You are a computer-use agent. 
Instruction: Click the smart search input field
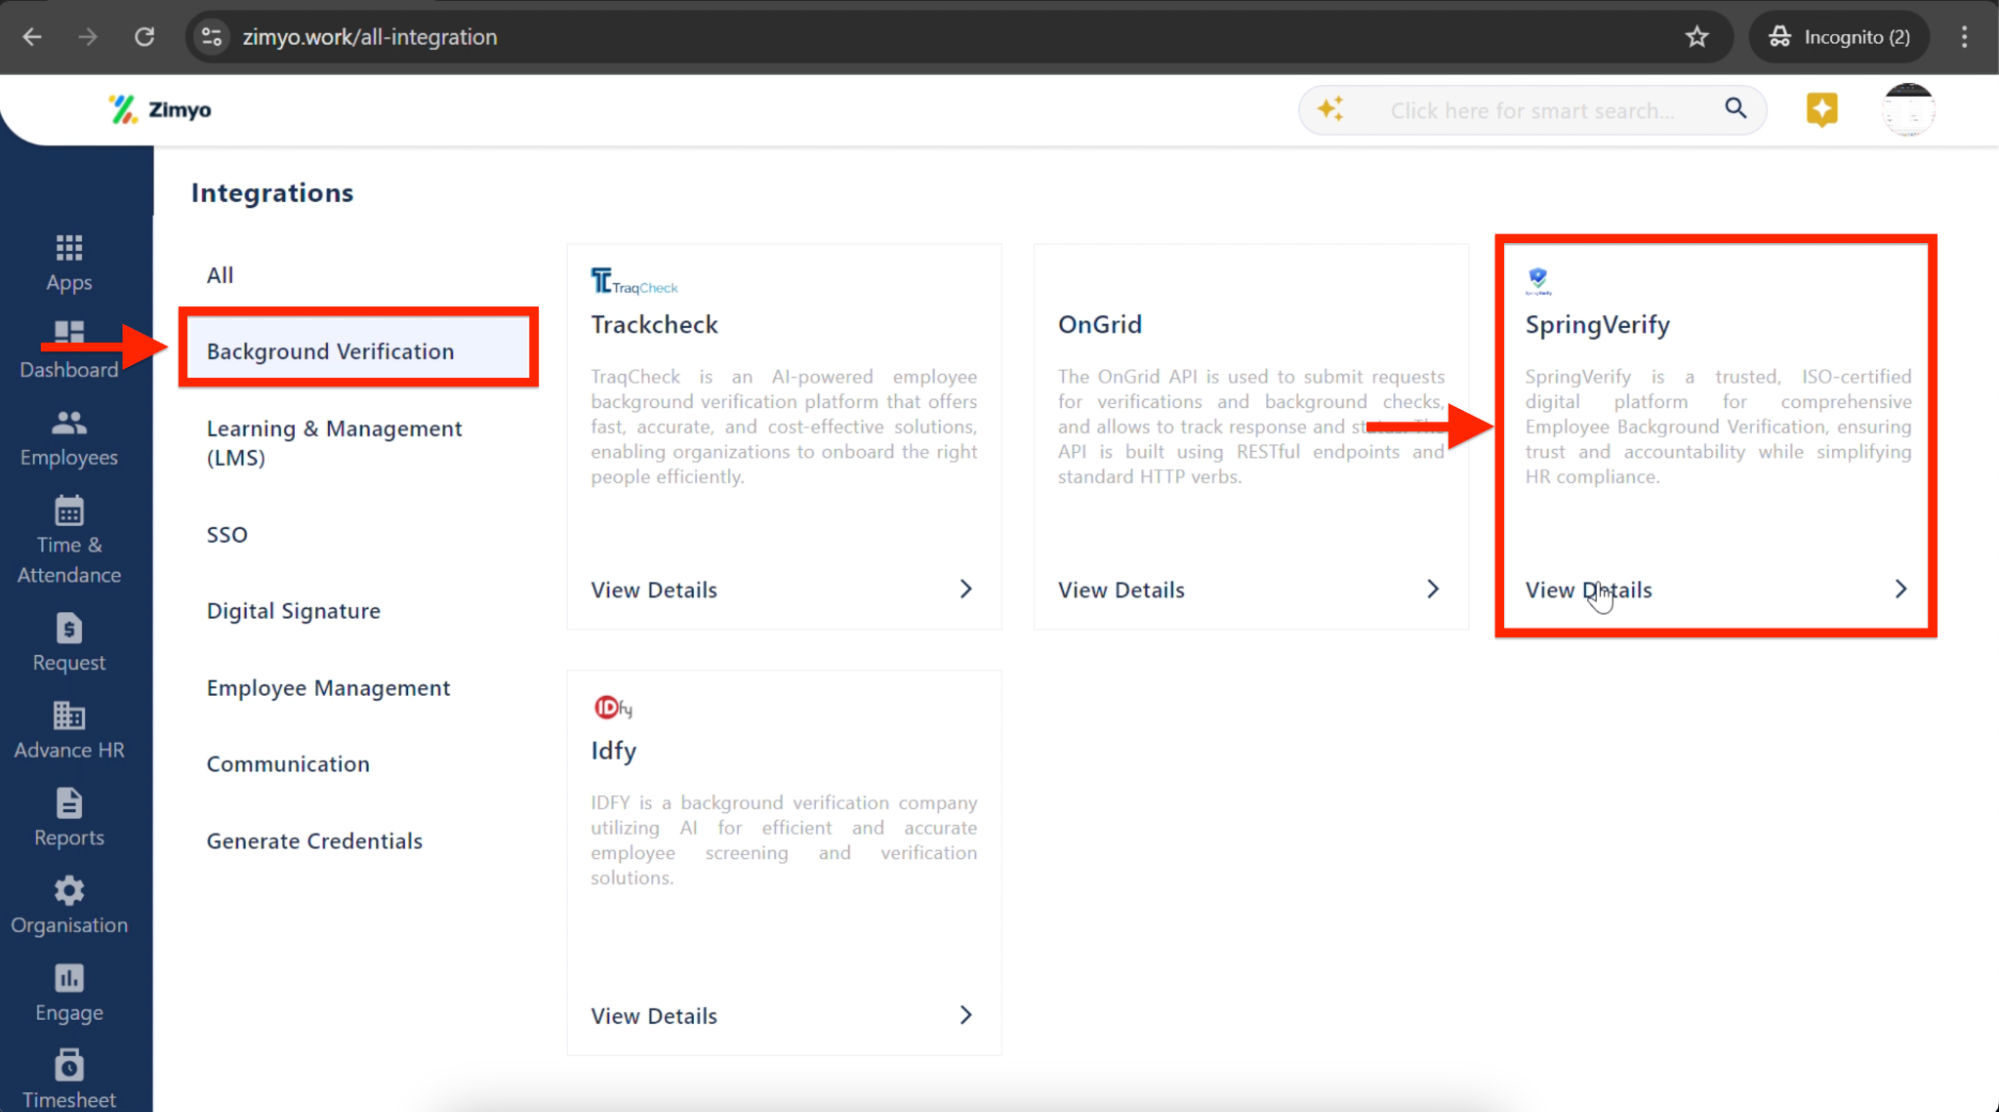coord(1531,110)
